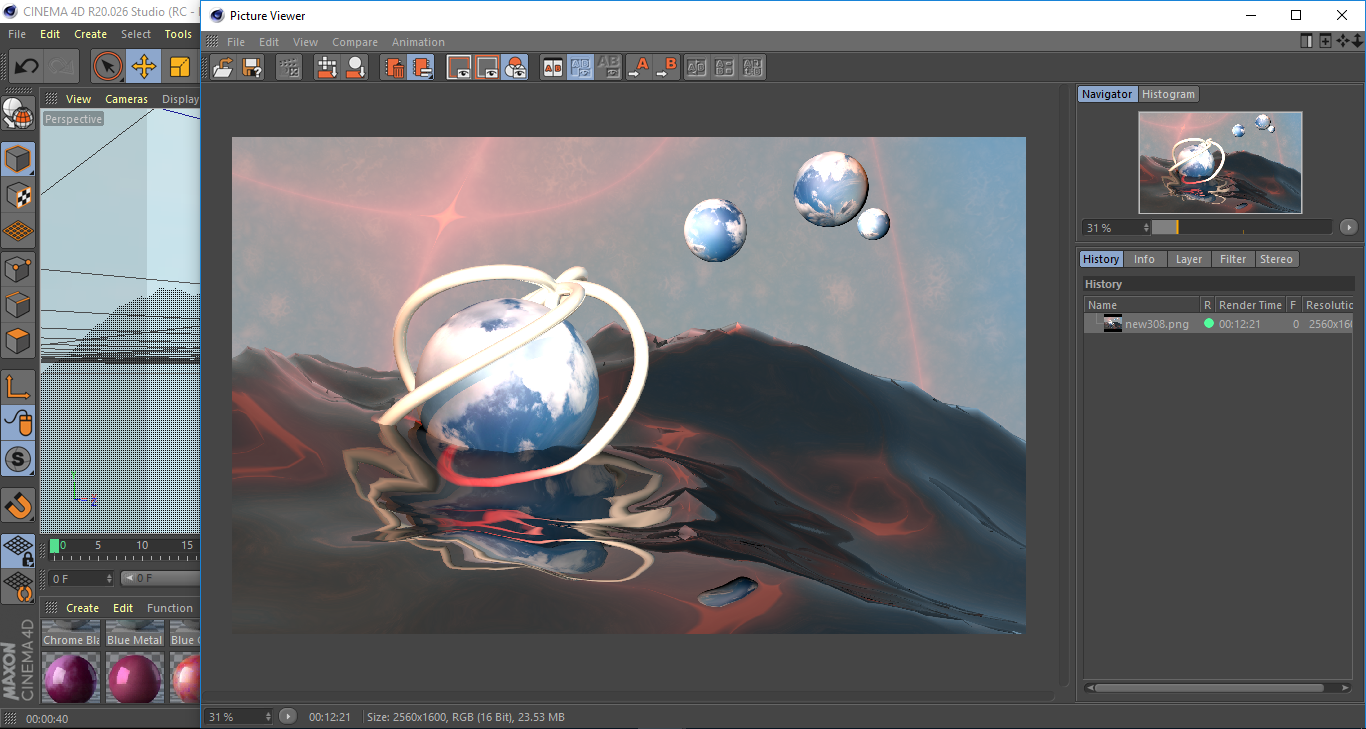Toggle the highlighted AB split icon
Viewport: 1366px width, 729px height.
pos(581,67)
